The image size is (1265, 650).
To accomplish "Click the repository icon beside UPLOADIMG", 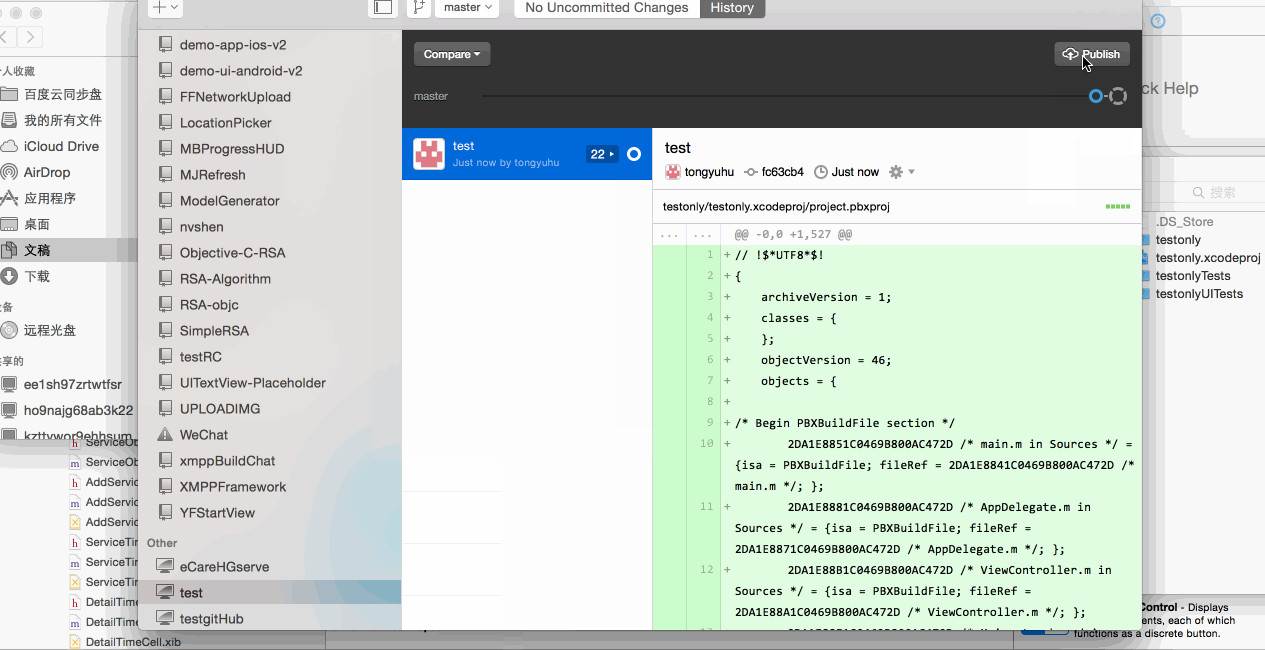I will click(x=166, y=409).
